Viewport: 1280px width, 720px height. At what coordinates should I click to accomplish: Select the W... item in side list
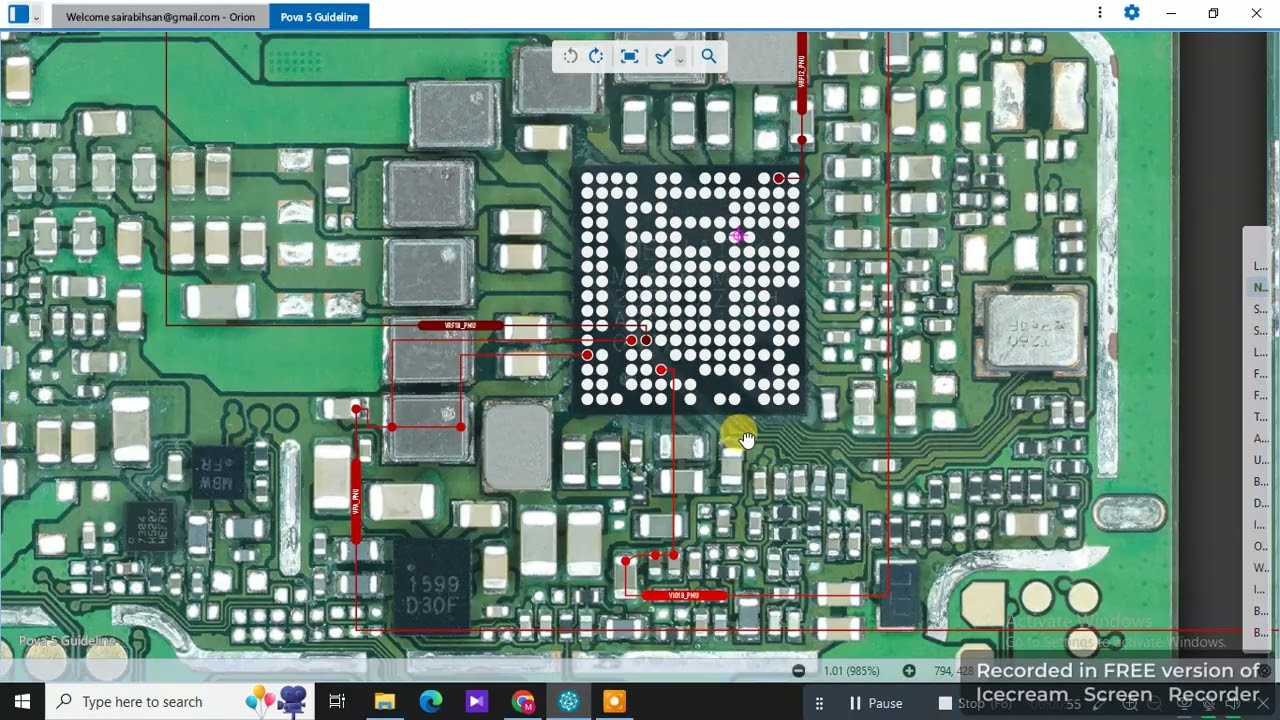pos(1260,568)
